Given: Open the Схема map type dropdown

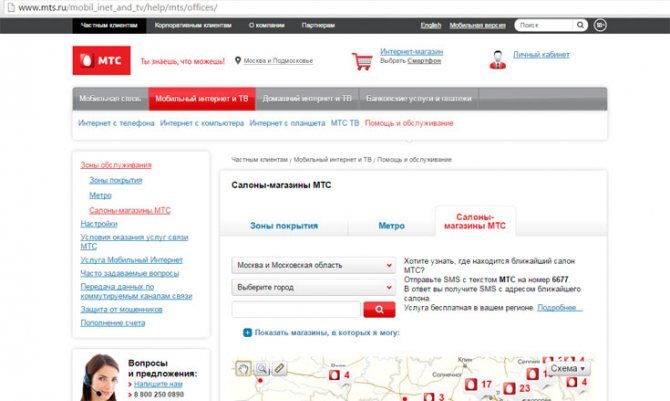Looking at the screenshot, I should 568,368.
